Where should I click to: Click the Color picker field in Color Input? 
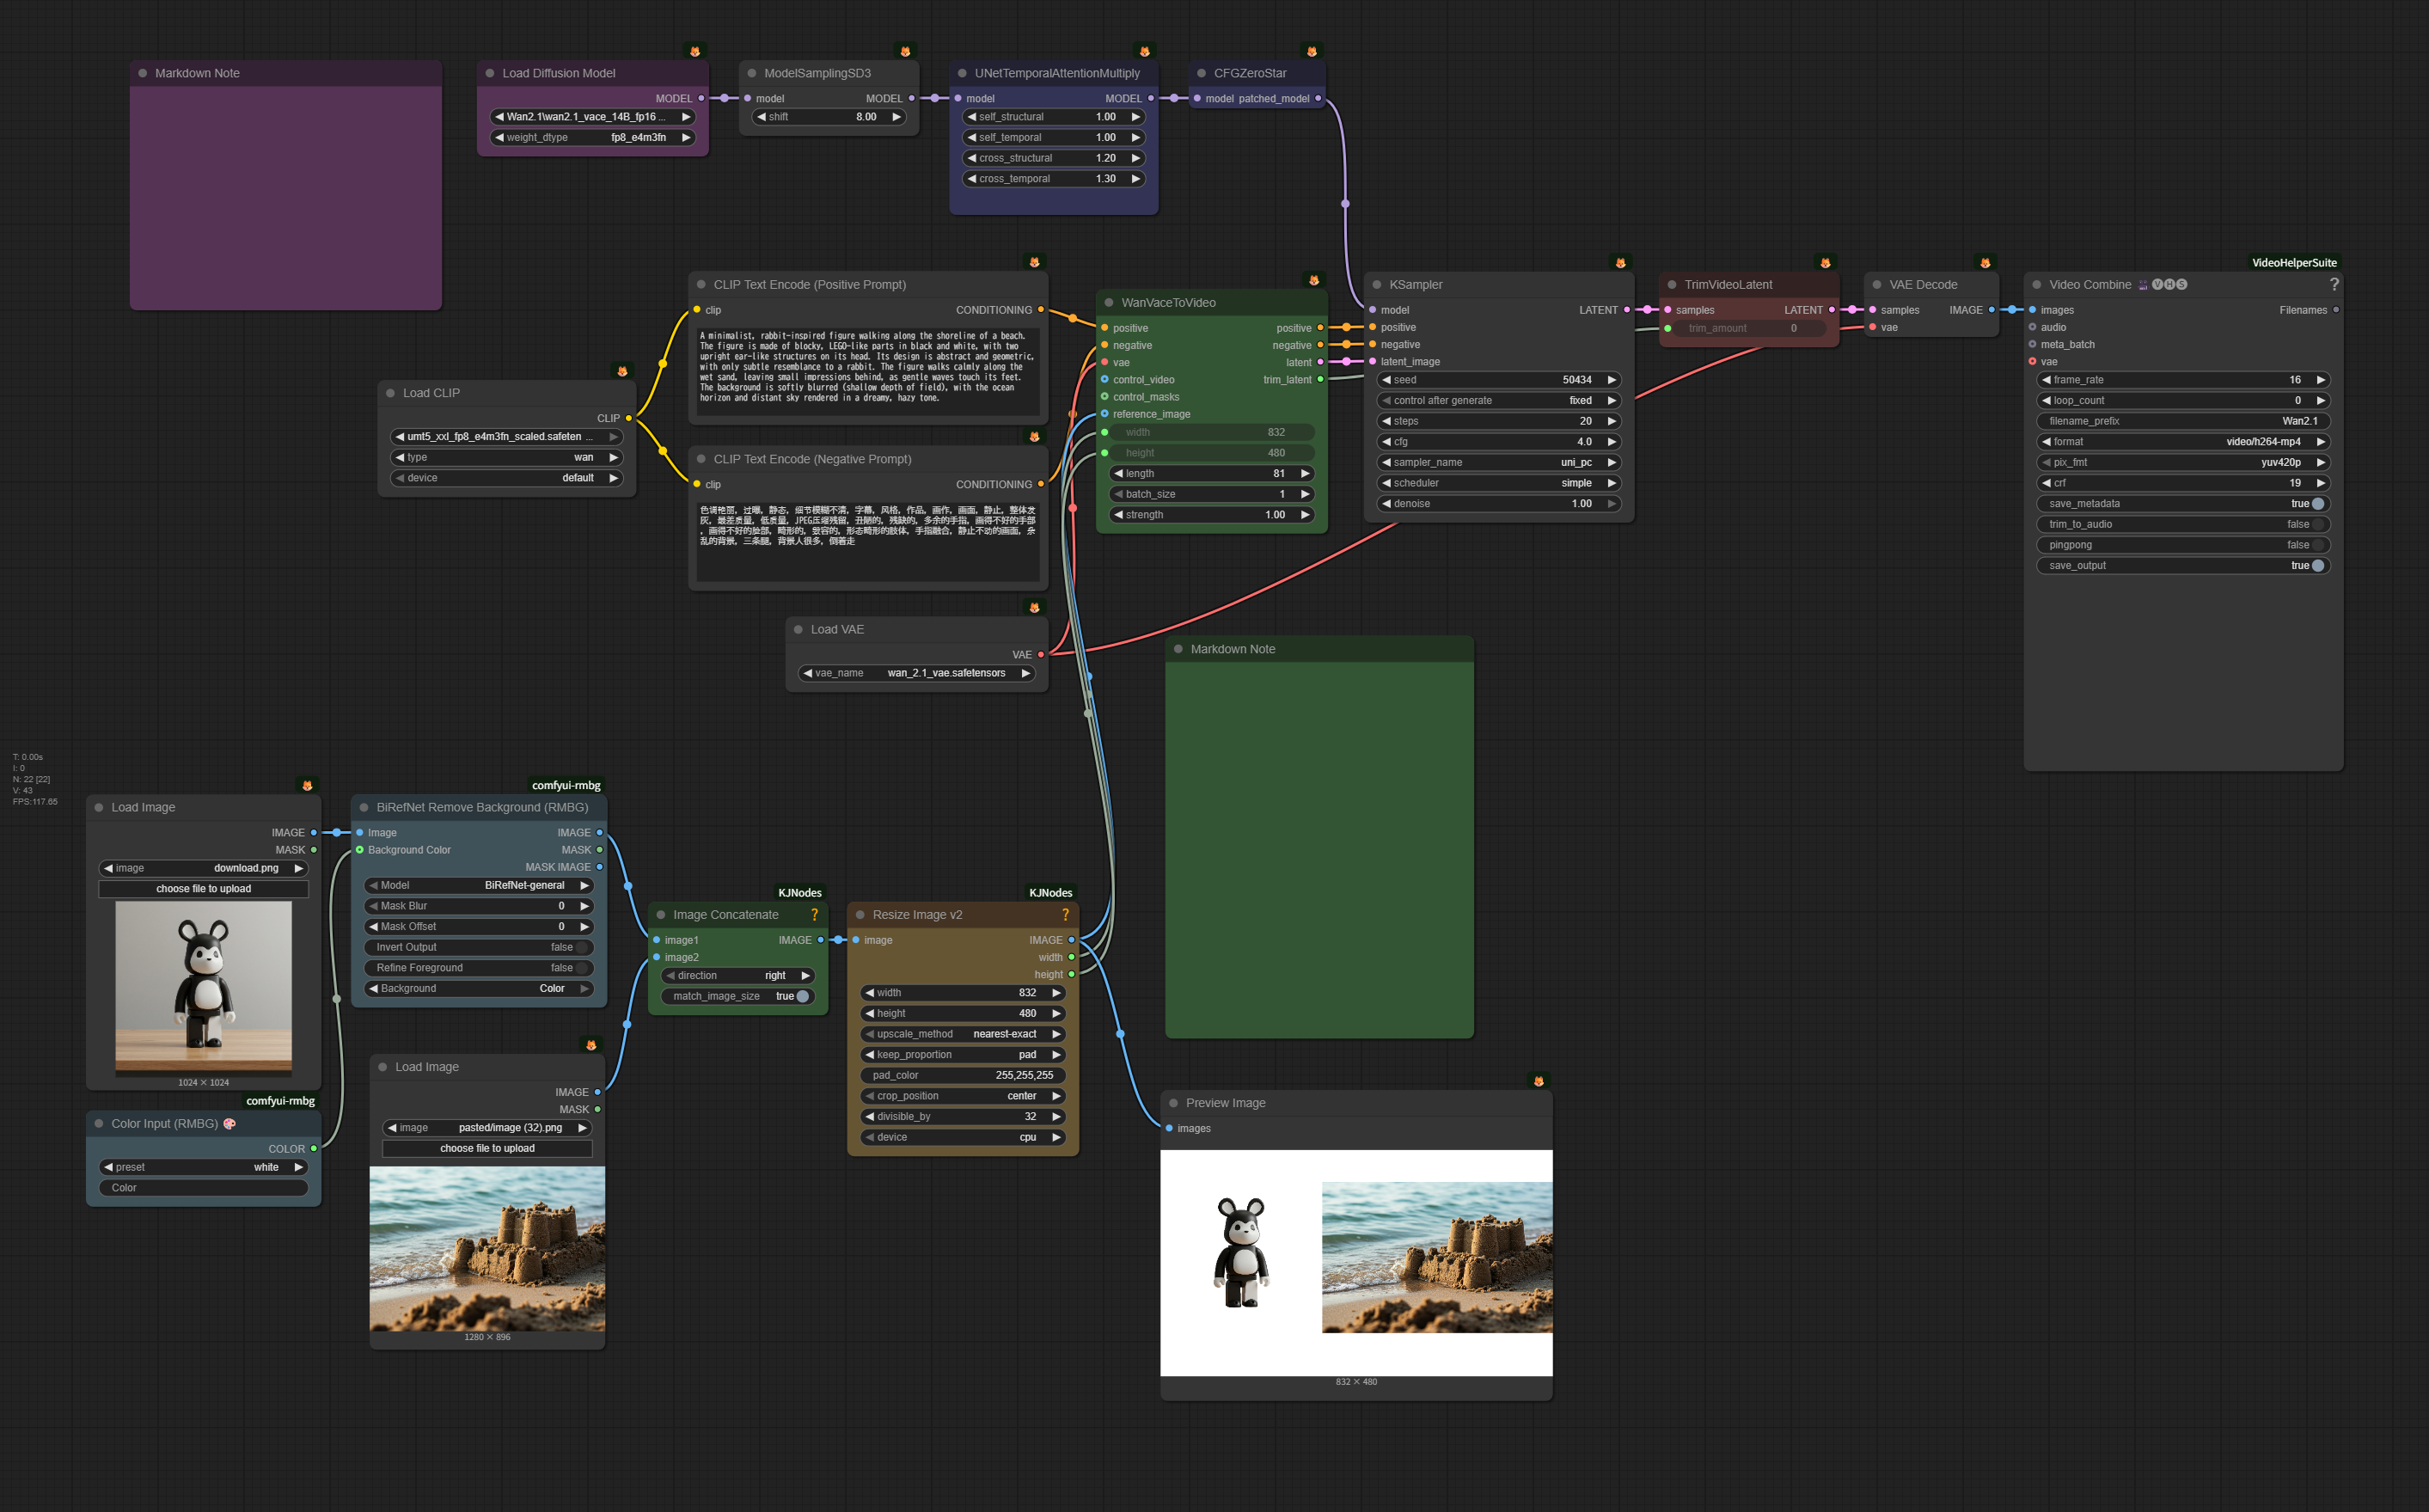pyautogui.click(x=204, y=1188)
